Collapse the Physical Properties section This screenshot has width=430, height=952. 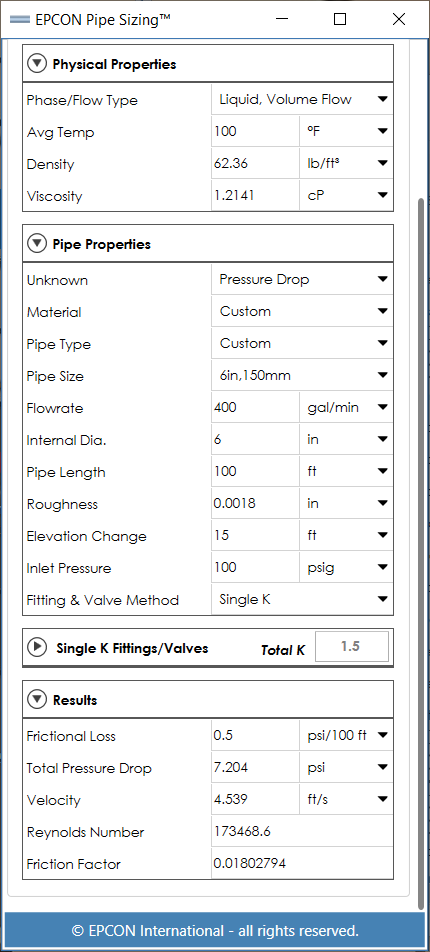(x=37, y=64)
